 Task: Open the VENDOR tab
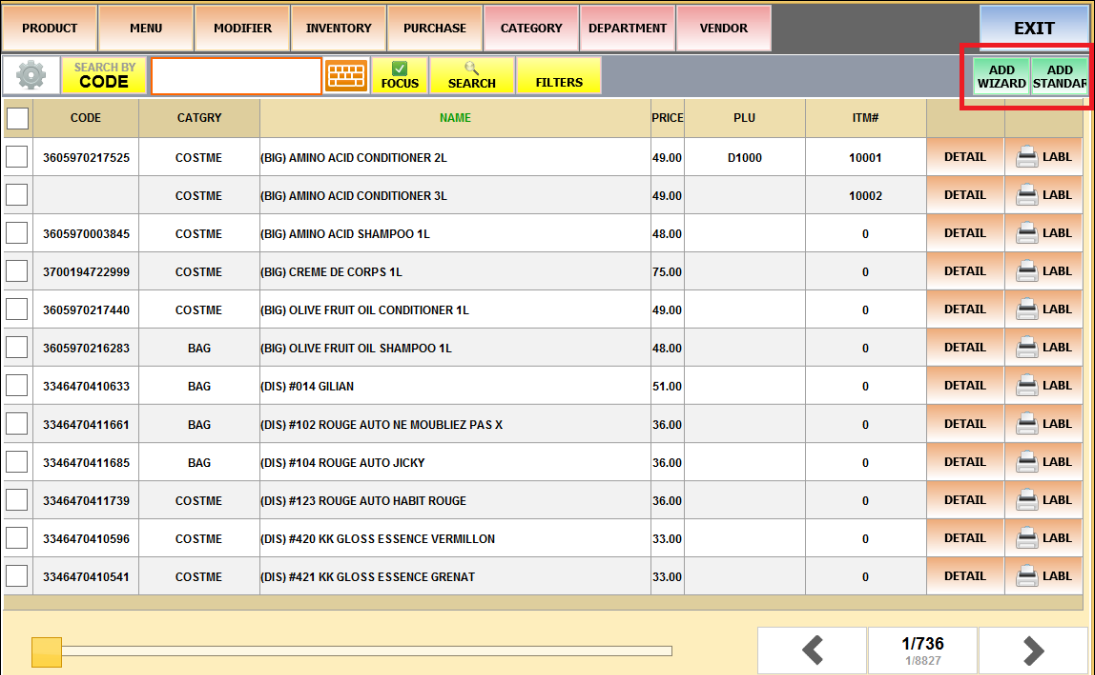pyautogui.click(x=723, y=28)
